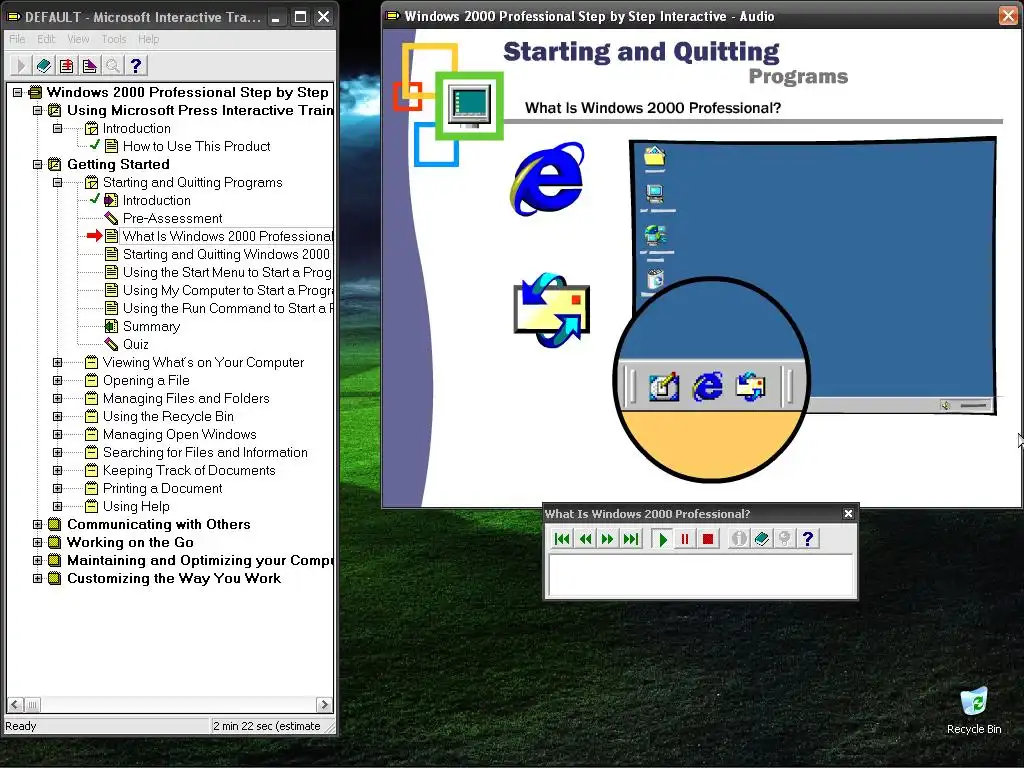Image resolution: width=1024 pixels, height=768 pixels.
Task: Stop the audio lesson
Action: click(x=707, y=539)
